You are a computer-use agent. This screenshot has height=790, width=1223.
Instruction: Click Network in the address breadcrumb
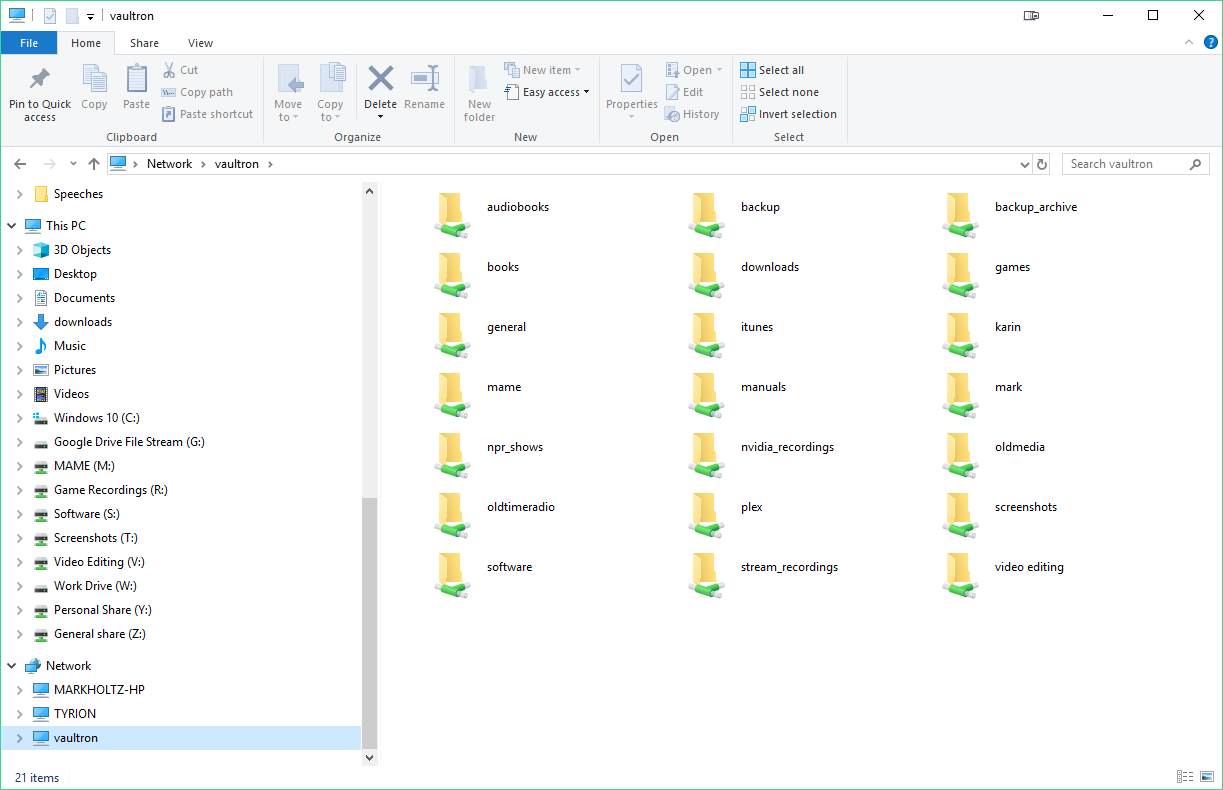(x=169, y=164)
